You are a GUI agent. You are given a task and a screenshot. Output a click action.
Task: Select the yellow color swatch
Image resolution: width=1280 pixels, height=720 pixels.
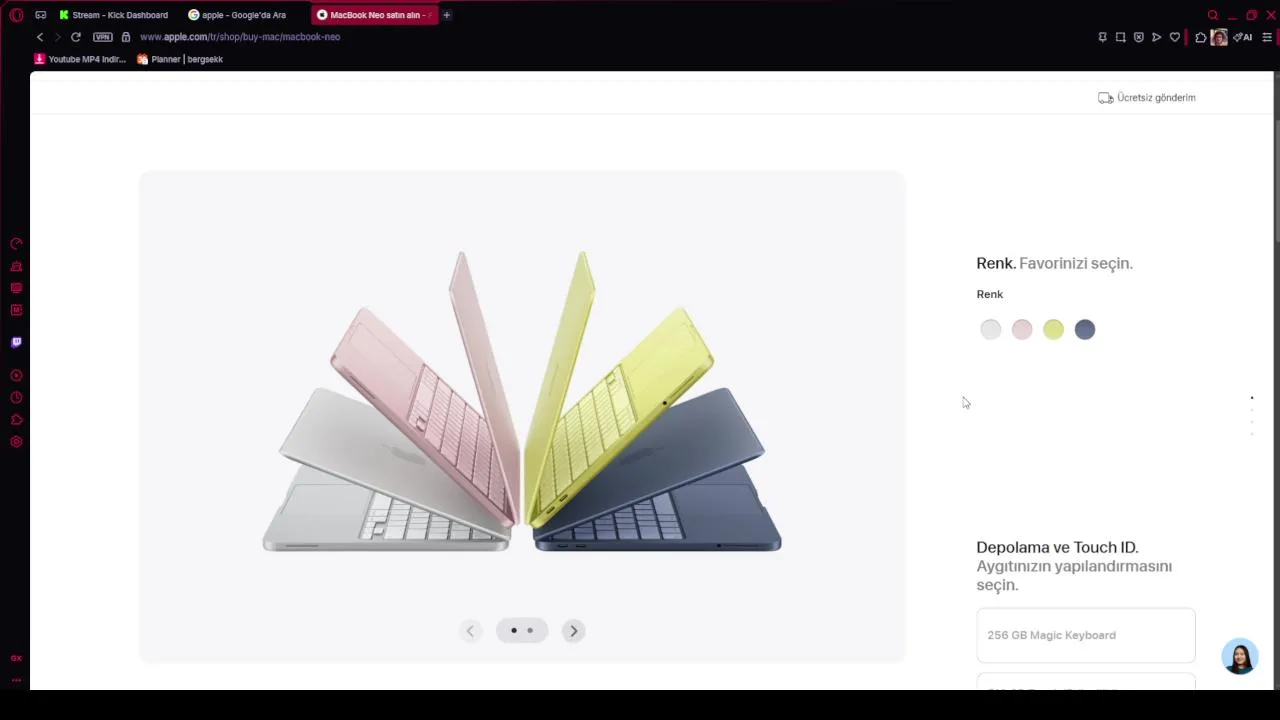(x=1053, y=329)
